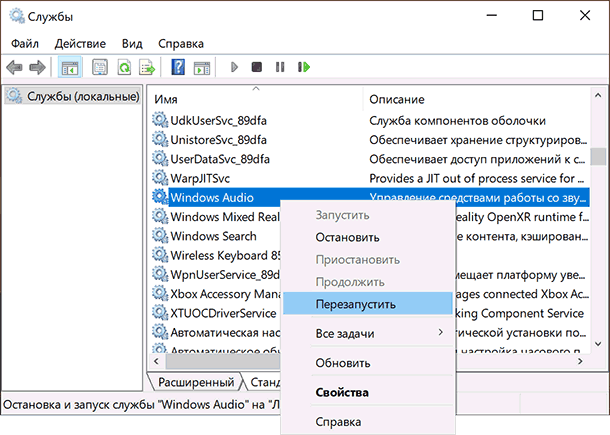
Task: Sort by the Описание column header
Action: pyautogui.click(x=477, y=99)
